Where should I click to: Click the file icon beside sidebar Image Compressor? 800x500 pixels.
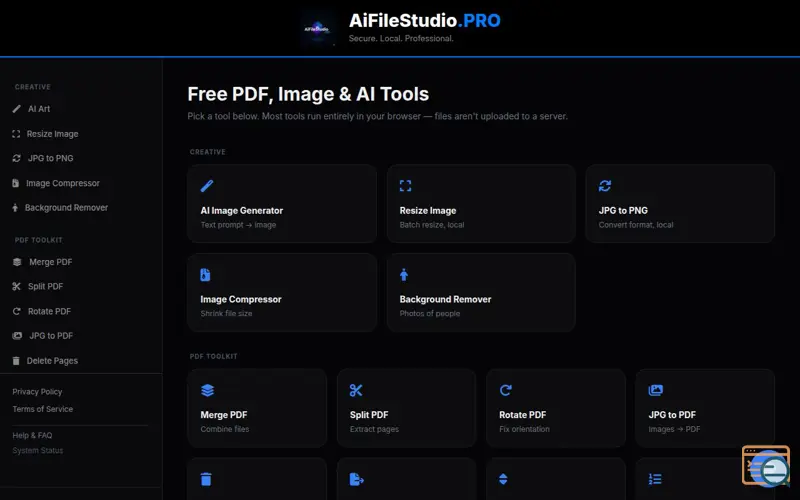click(16, 183)
